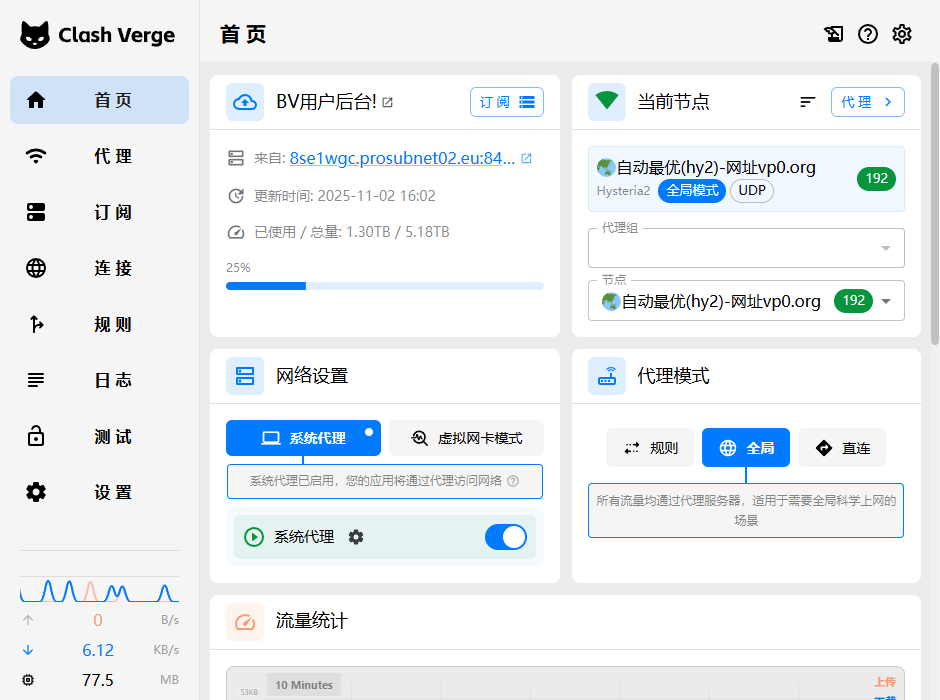940x700 pixels.
Task: Click the 25% usage progress bar
Action: 385,286
